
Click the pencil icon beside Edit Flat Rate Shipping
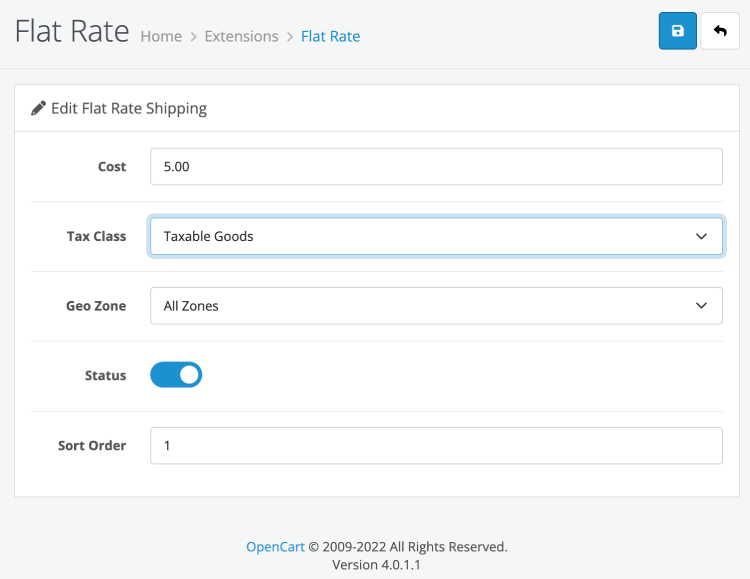pyautogui.click(x=38, y=108)
